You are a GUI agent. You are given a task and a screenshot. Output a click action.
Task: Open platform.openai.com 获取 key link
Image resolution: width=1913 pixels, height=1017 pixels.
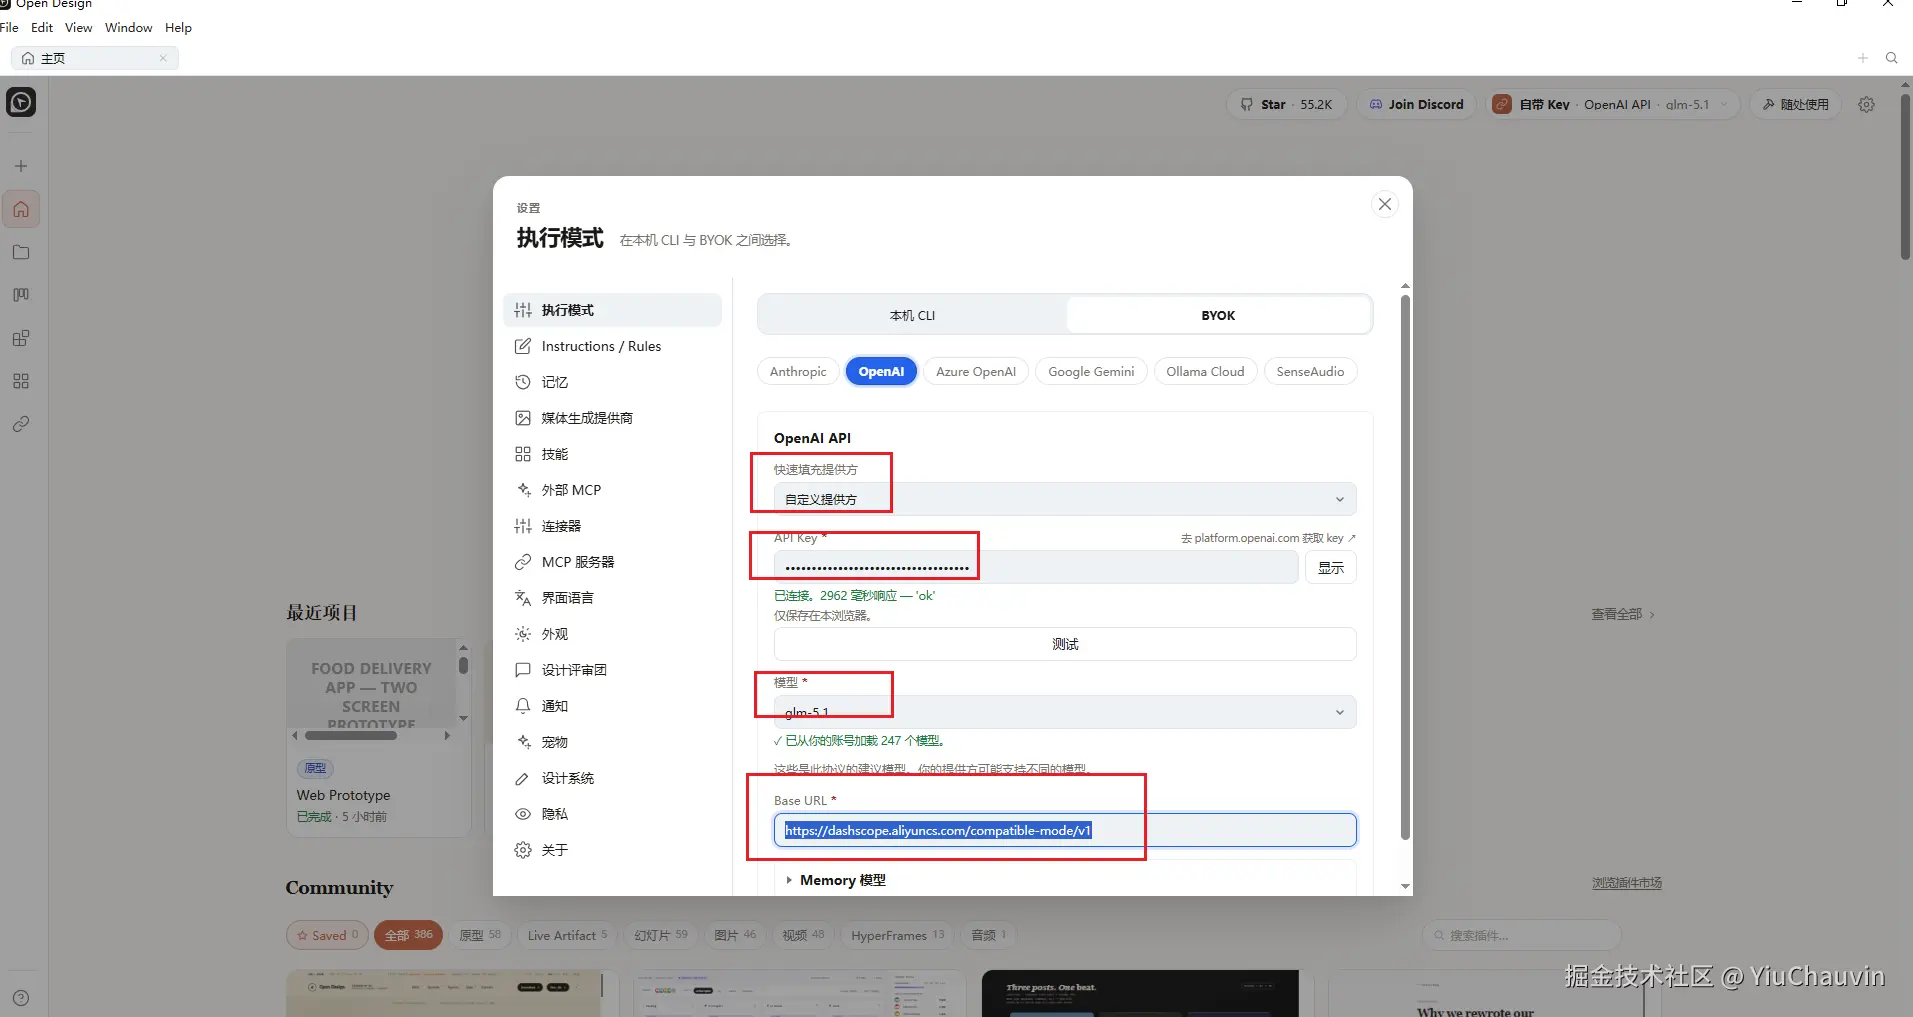coord(1268,538)
